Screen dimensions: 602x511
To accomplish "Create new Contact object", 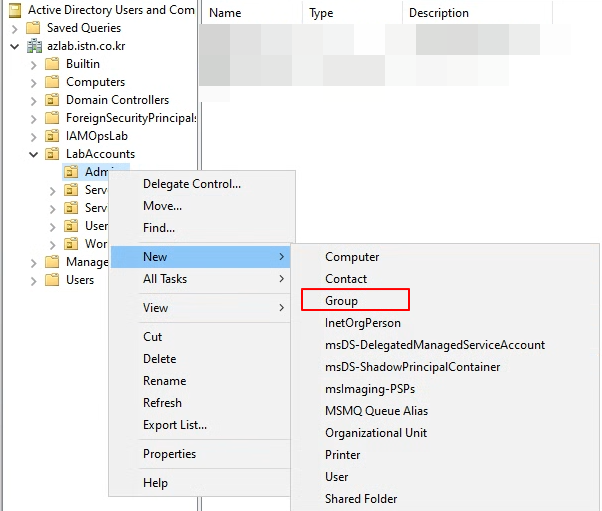I will 445,279.
